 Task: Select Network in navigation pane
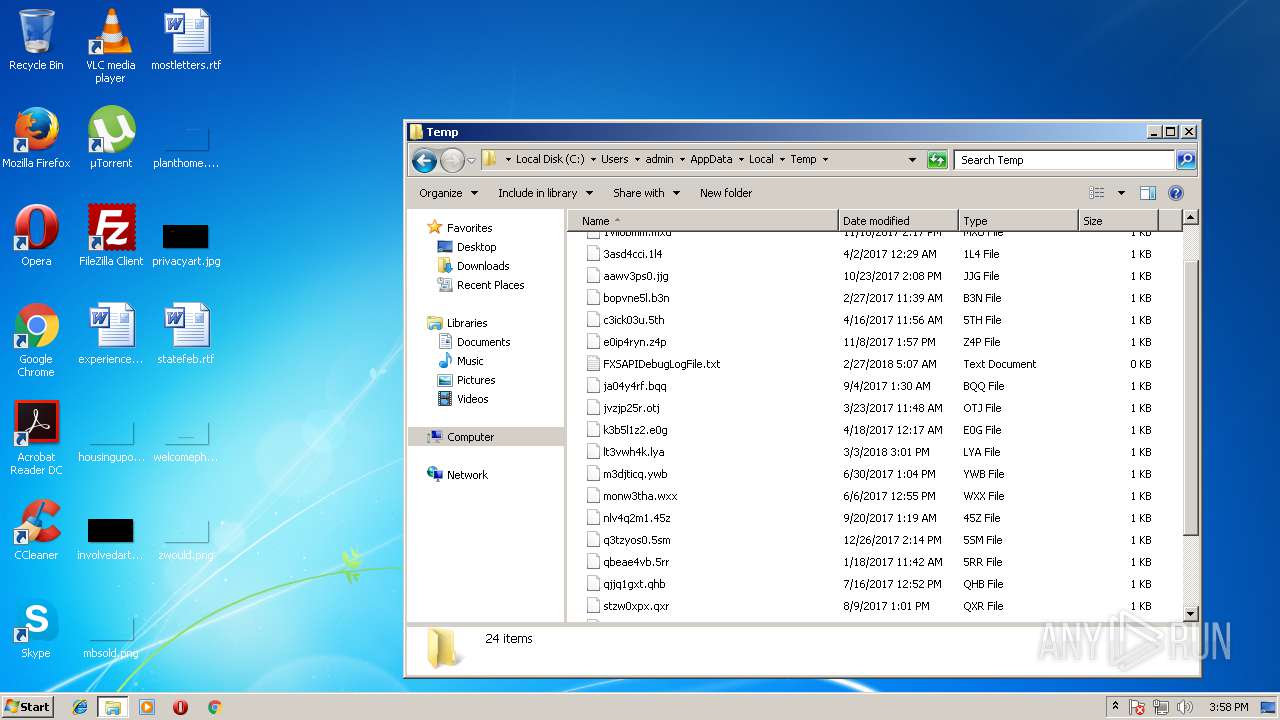click(x=467, y=475)
